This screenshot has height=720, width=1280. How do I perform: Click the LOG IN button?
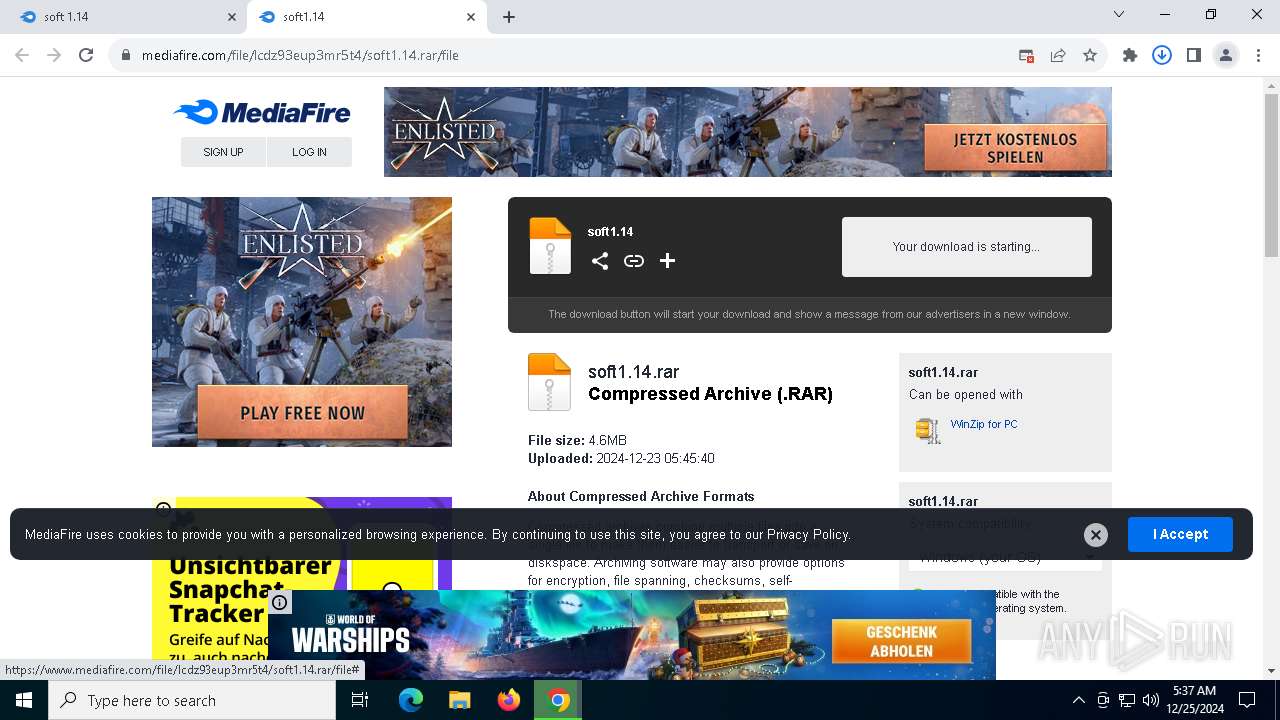(x=309, y=152)
